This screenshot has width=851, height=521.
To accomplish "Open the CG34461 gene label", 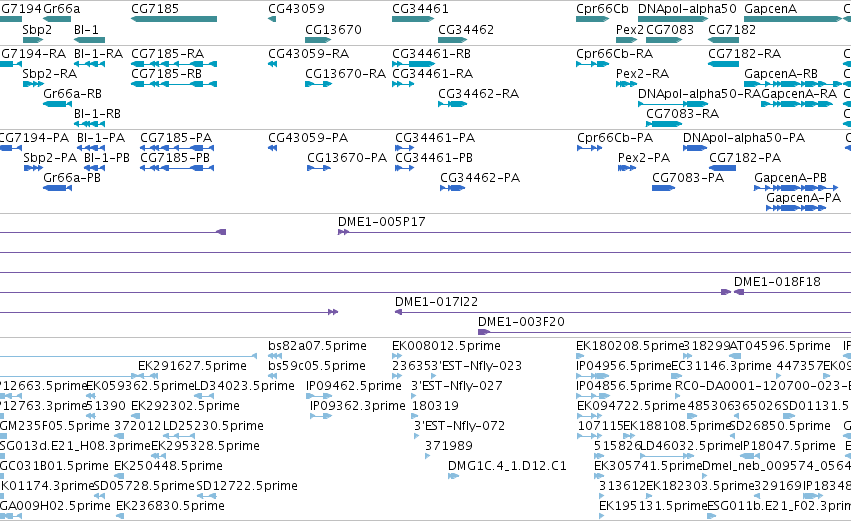I will pyautogui.click(x=421, y=9).
